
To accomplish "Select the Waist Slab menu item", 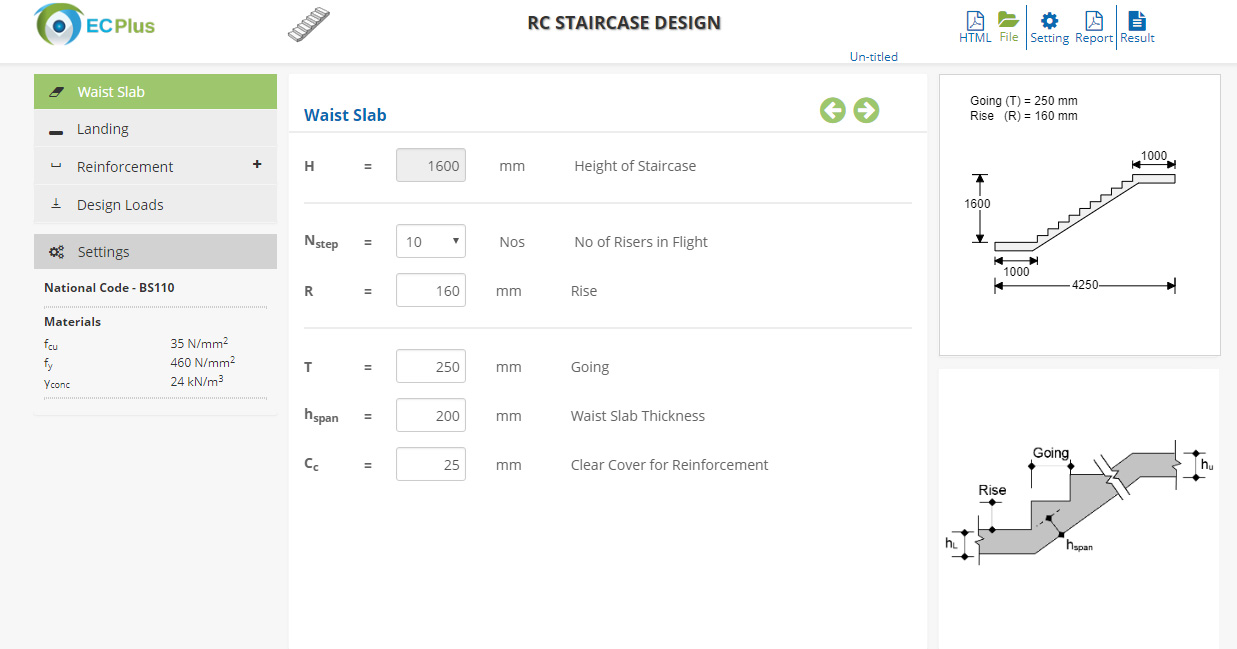I will coord(155,92).
